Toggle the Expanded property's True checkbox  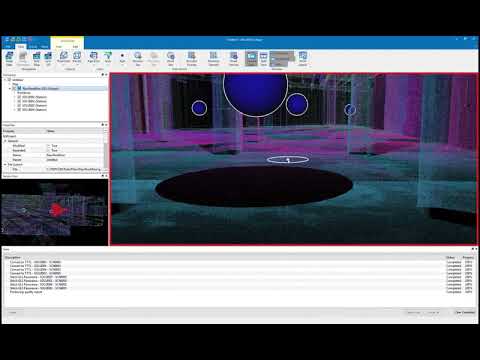49,150
